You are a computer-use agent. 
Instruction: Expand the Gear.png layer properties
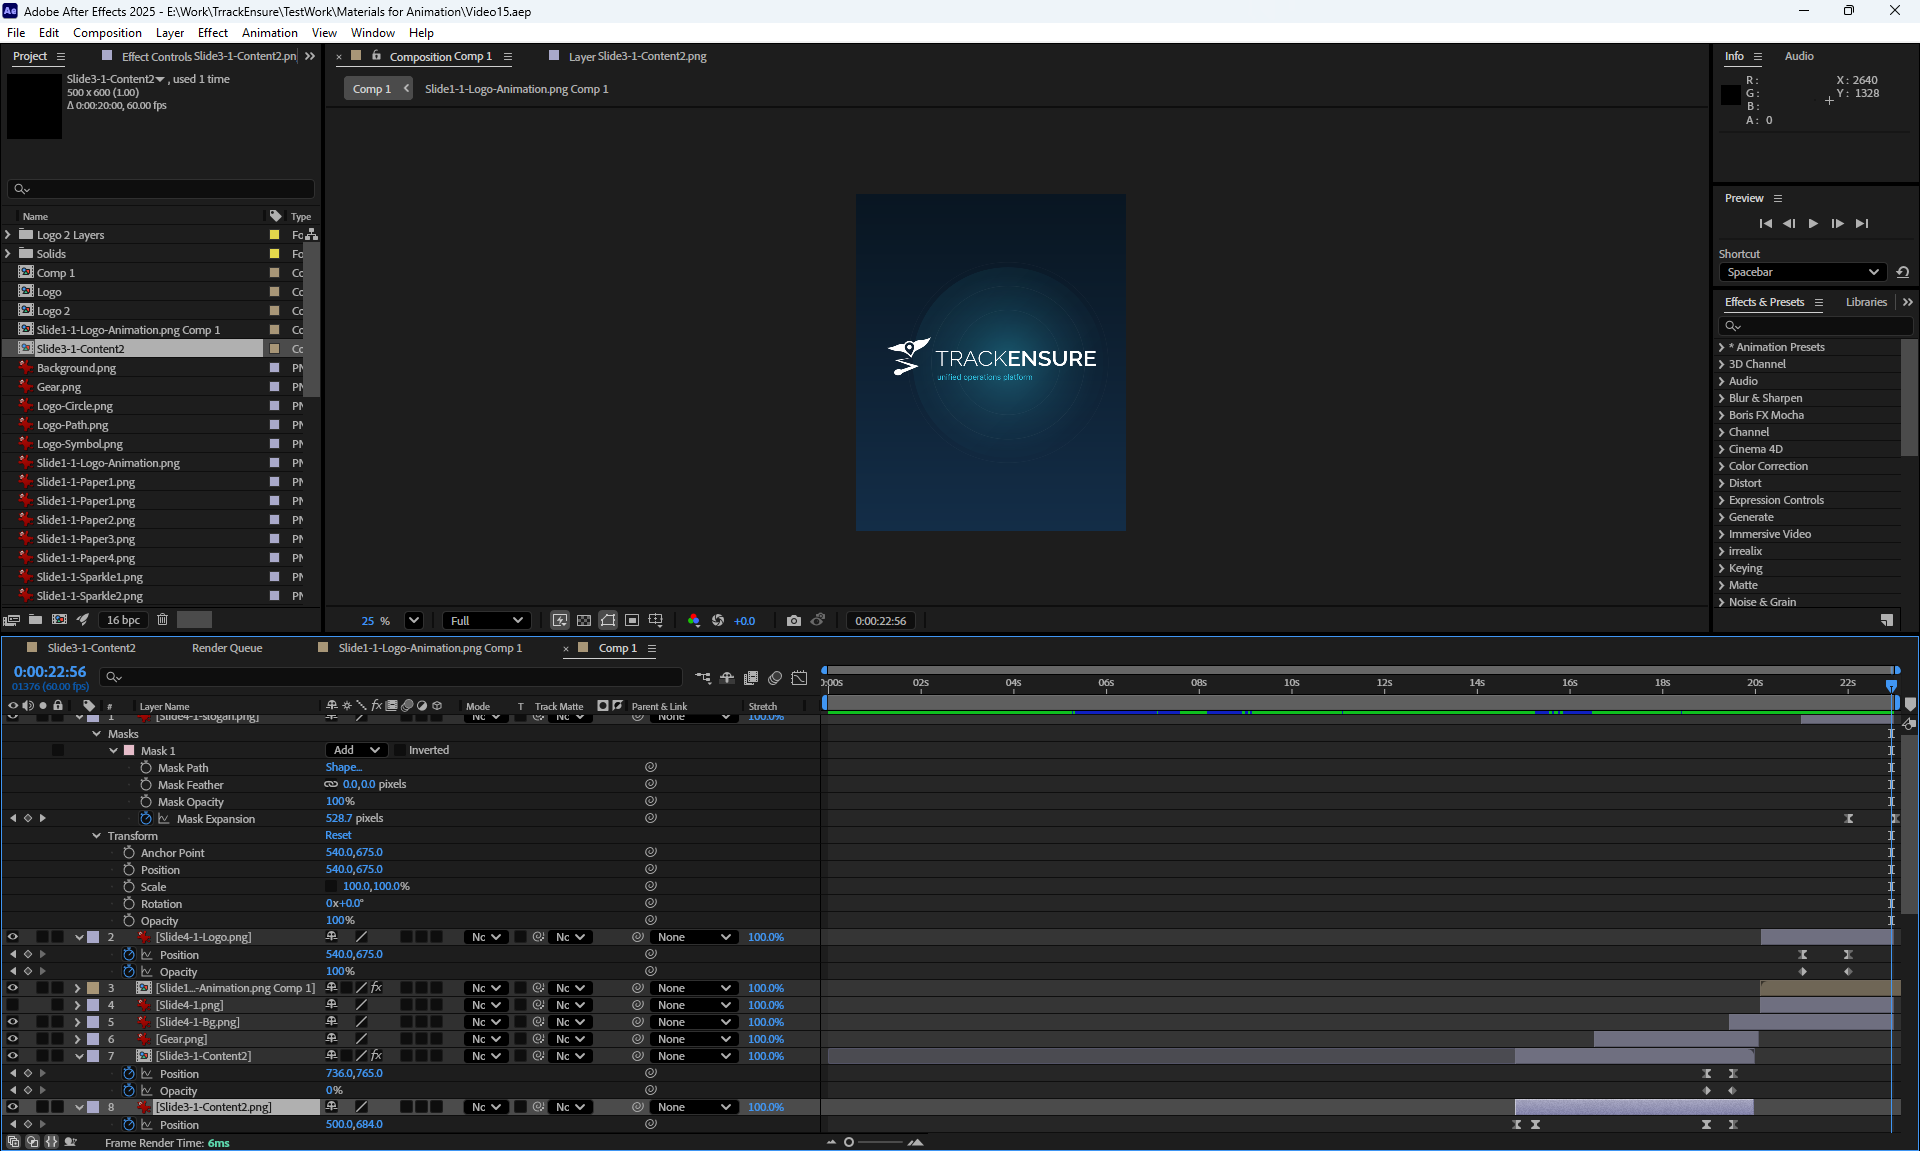77,1039
